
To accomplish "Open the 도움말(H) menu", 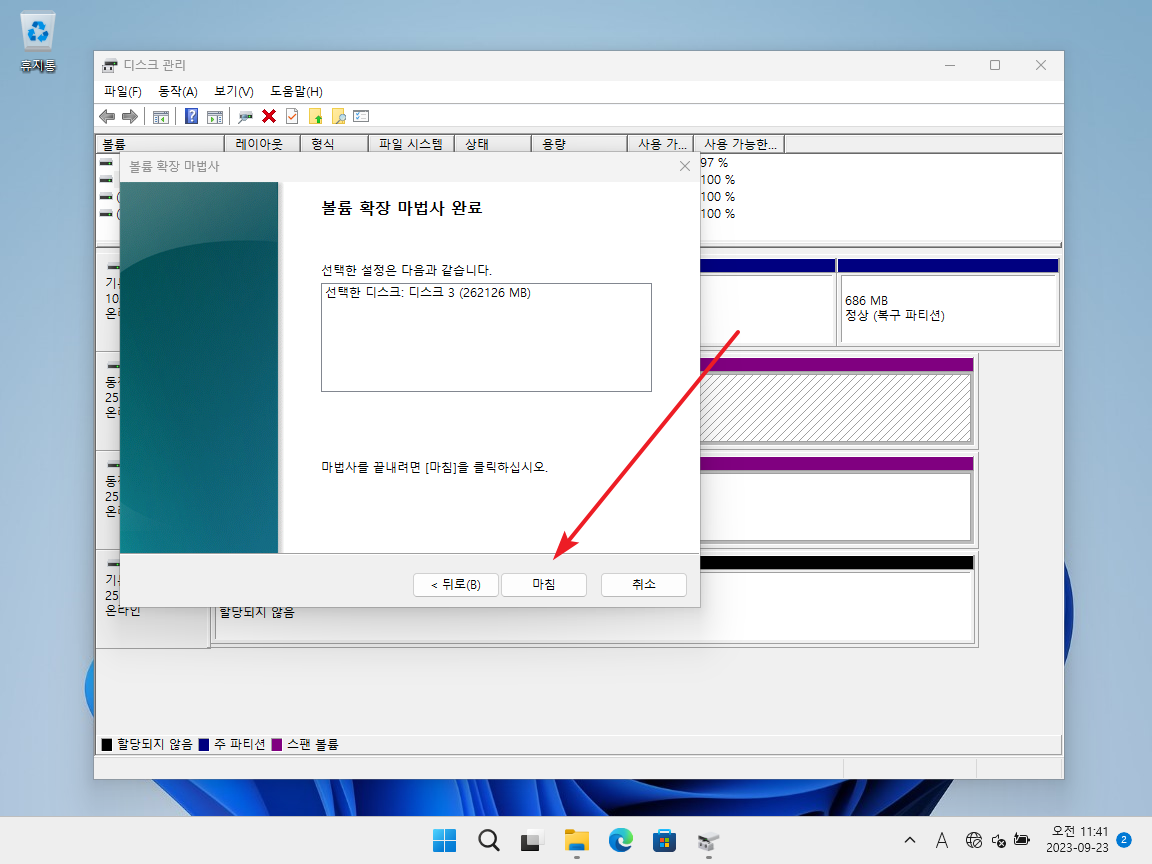I will click(296, 91).
